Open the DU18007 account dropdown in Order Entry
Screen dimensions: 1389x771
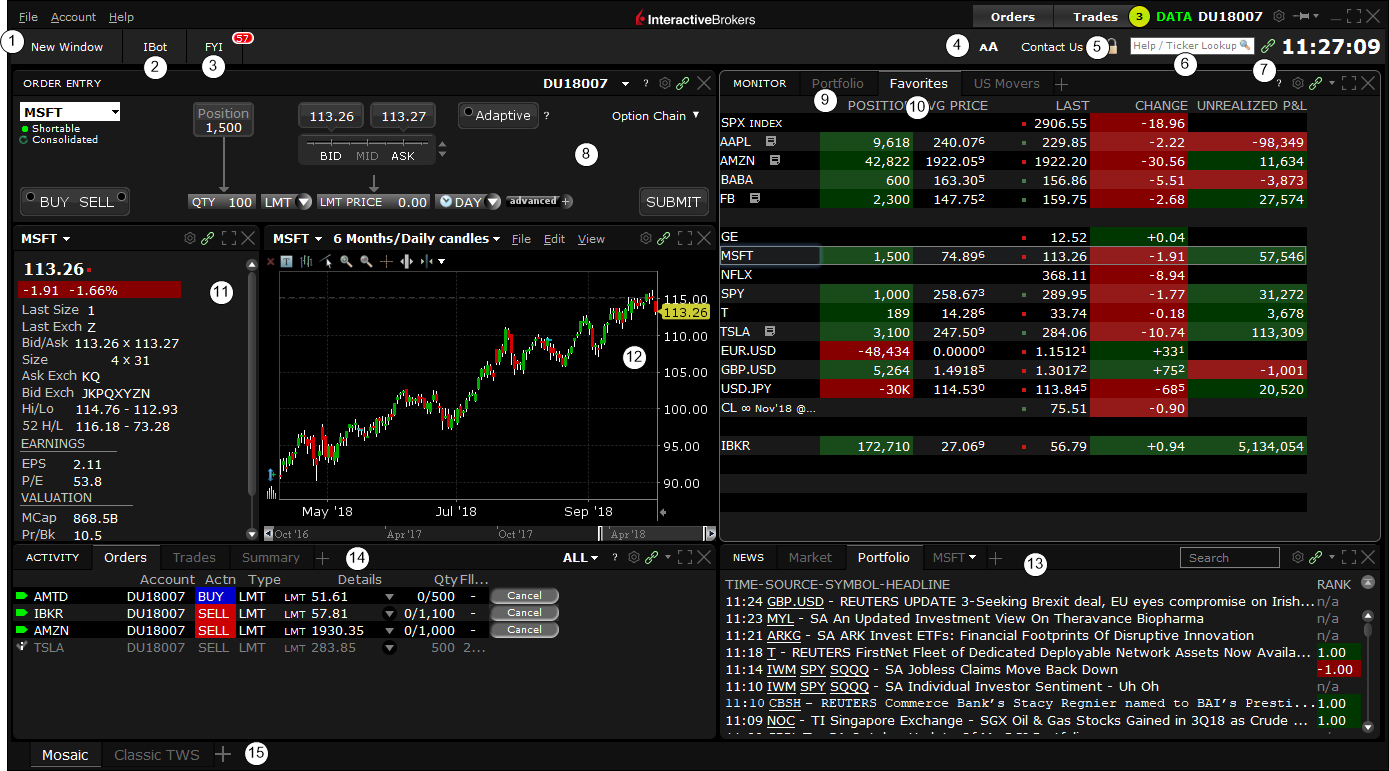[x=626, y=84]
